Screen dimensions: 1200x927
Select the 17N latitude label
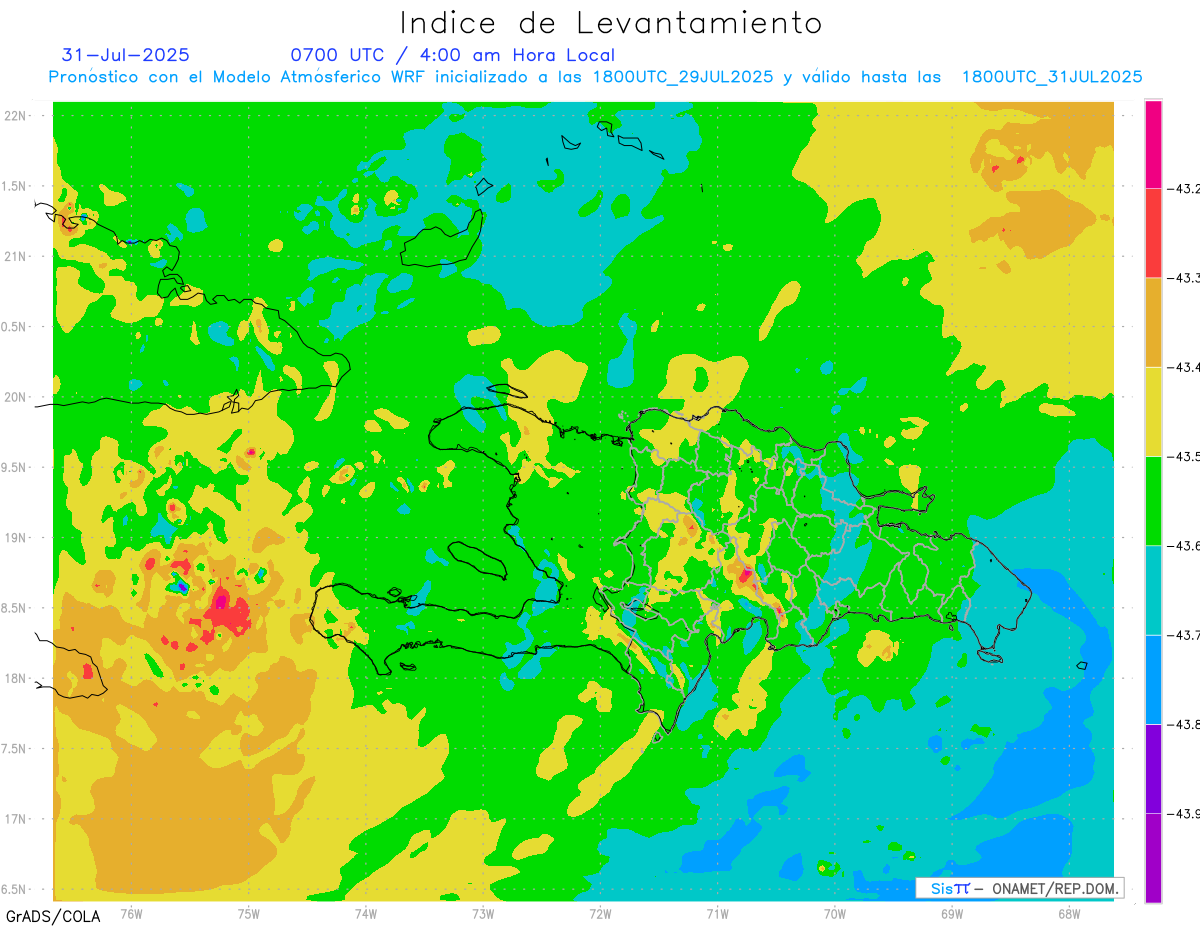(x=16, y=819)
